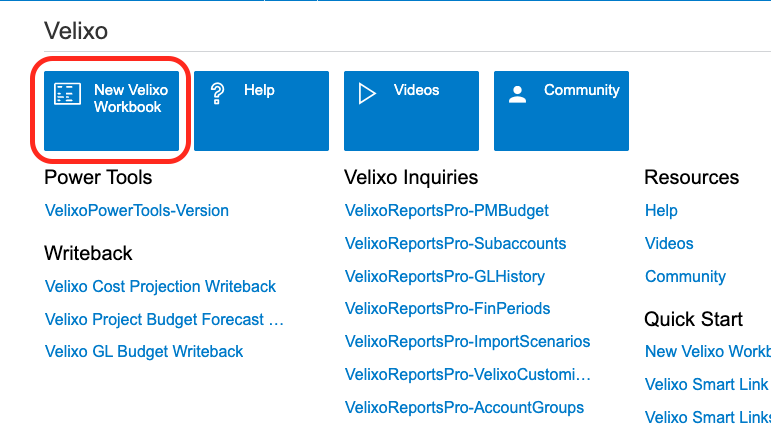Open VelixoReportsPro-Subaccounts inquiry
The height and width of the screenshot is (426, 771).
click(x=455, y=243)
